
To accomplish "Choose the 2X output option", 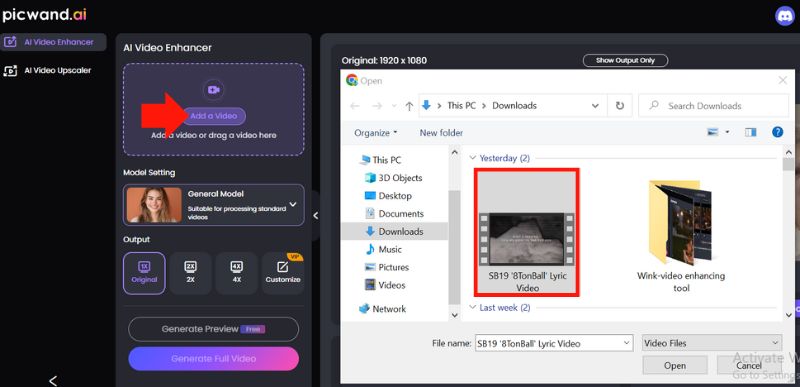I will point(190,273).
